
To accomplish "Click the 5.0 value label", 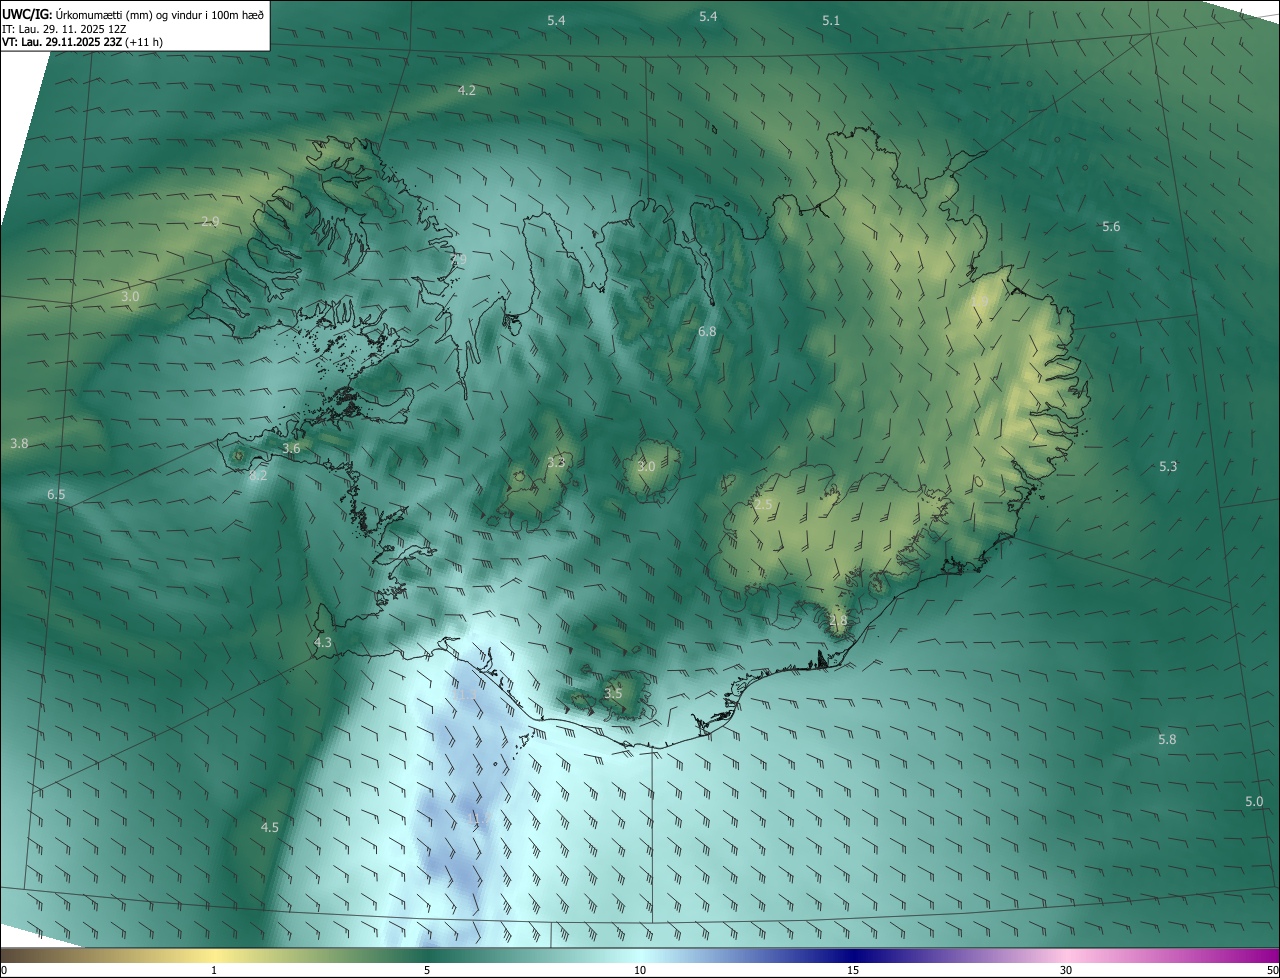I will (1254, 802).
